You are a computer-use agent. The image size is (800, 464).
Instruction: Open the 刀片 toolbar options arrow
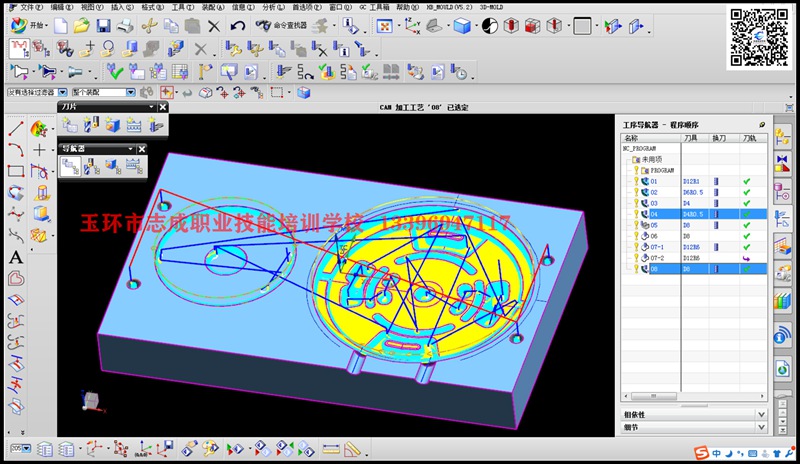click(x=151, y=107)
